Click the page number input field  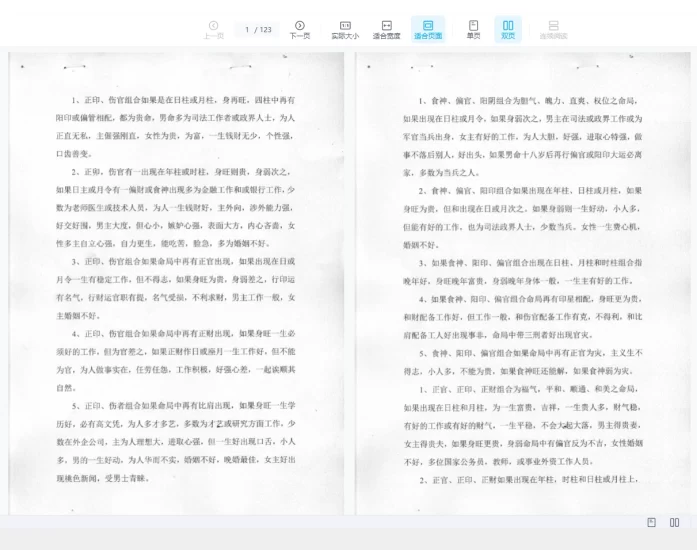247,30
